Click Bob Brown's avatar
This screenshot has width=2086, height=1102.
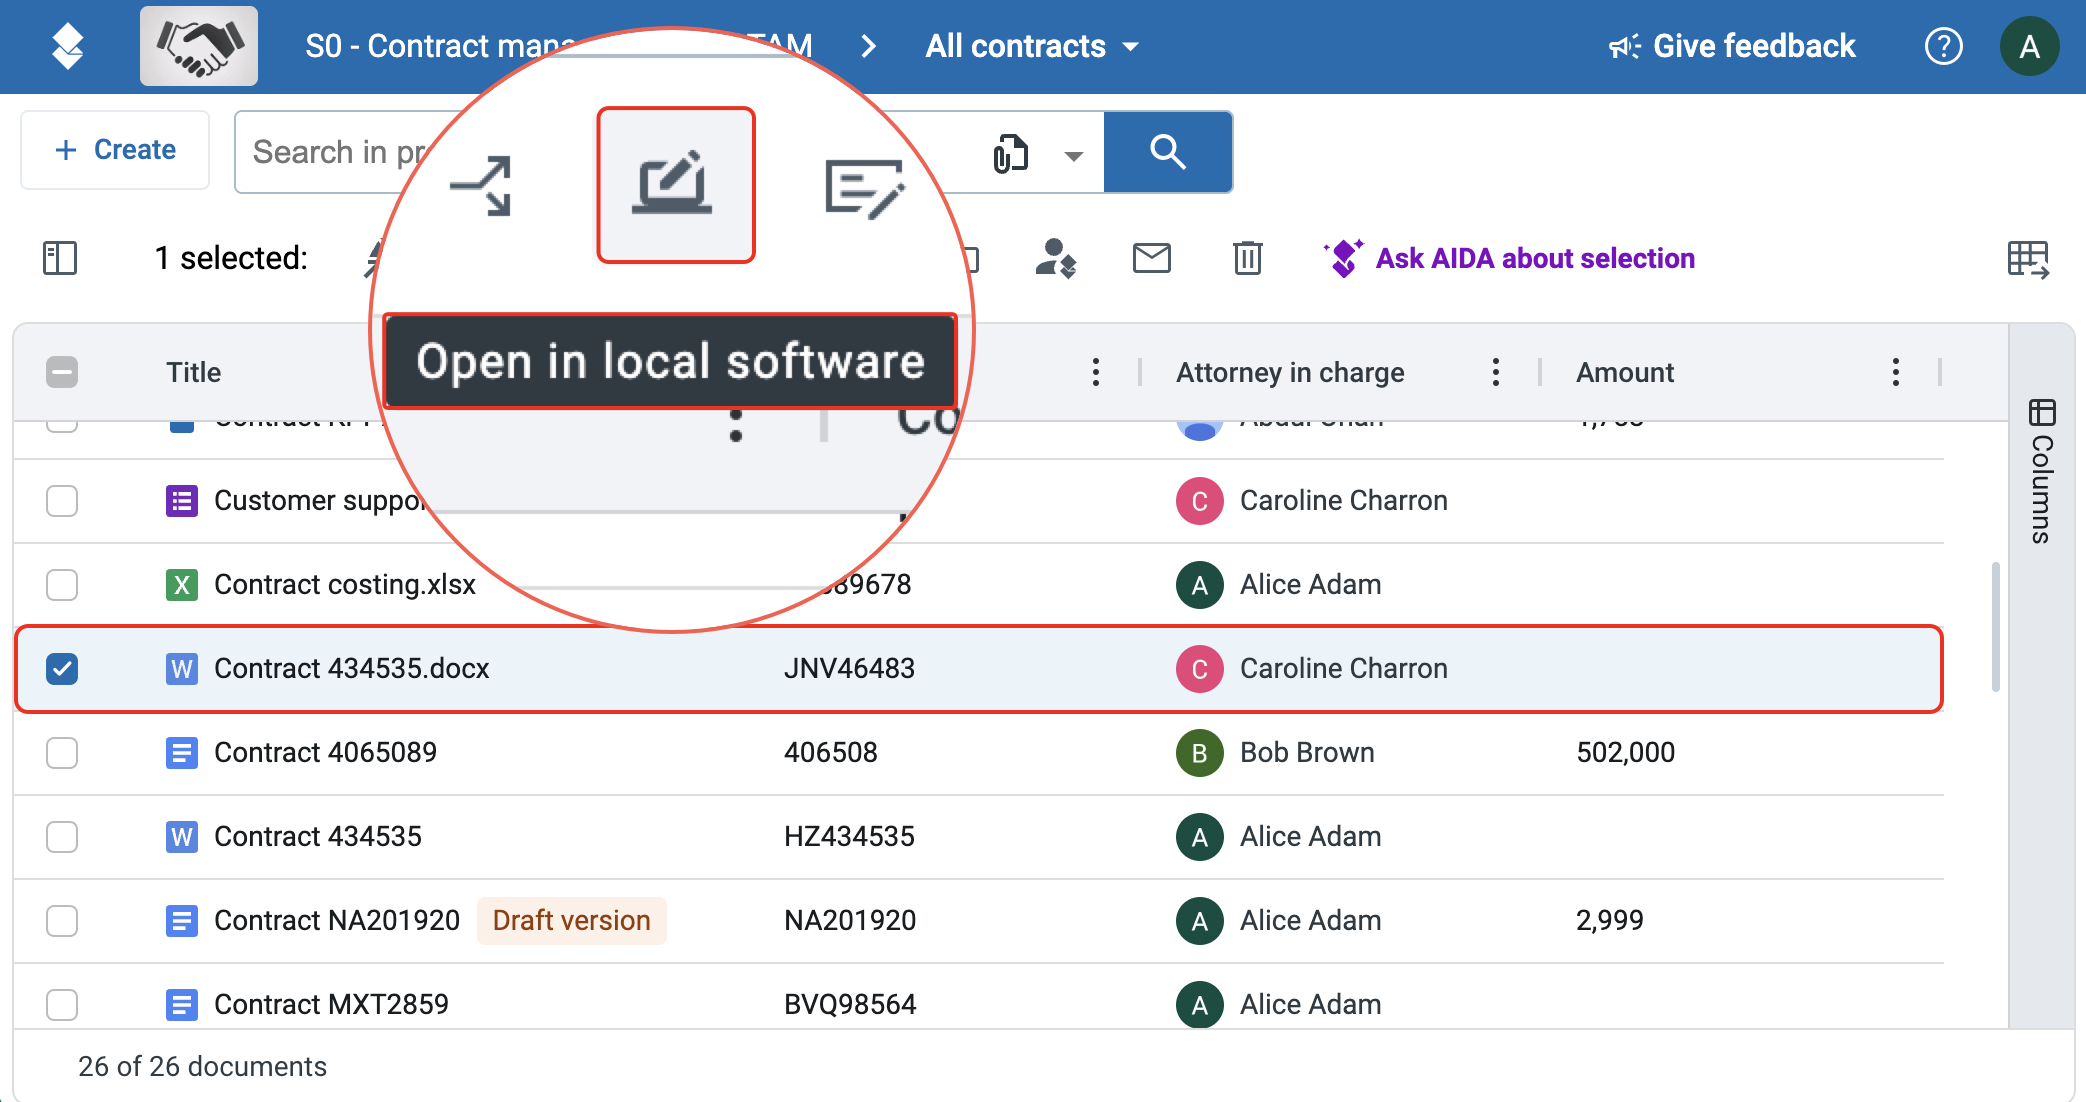[x=1200, y=753]
